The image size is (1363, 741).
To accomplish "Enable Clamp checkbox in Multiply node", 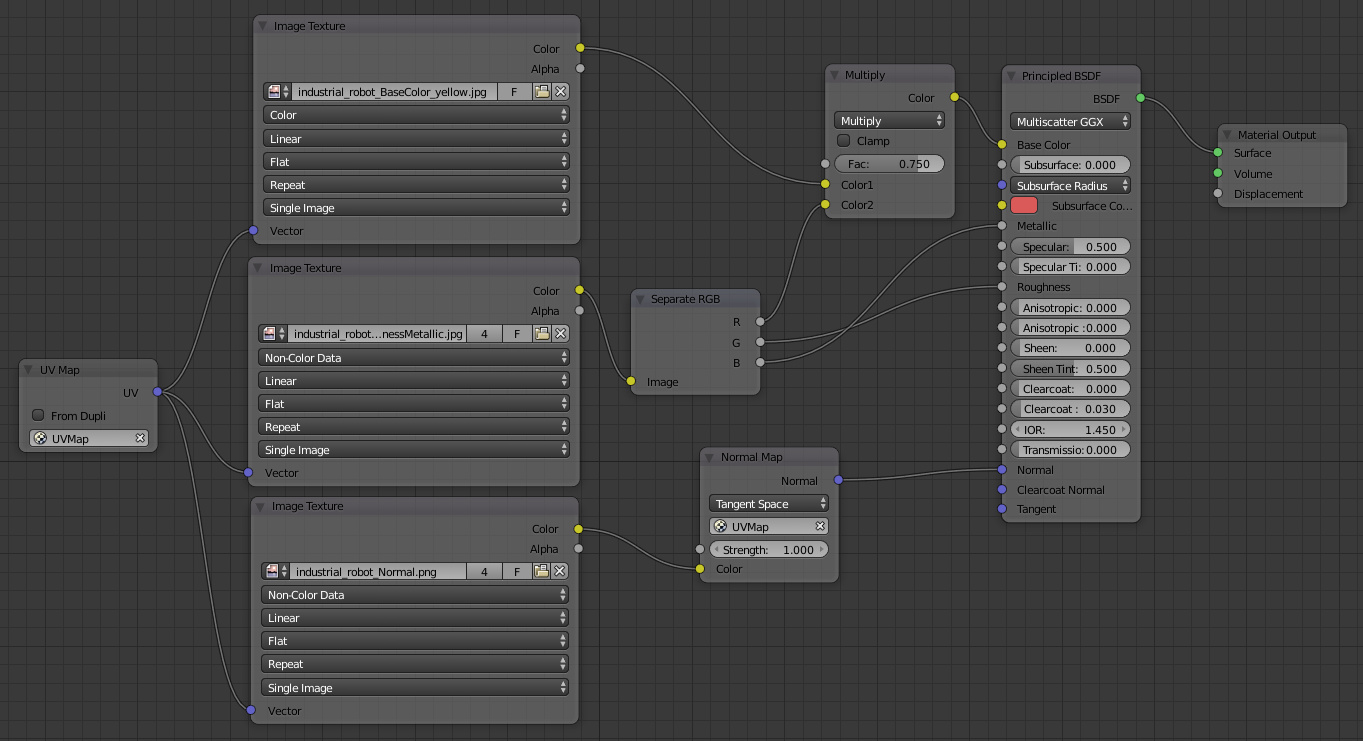I will tap(843, 141).
